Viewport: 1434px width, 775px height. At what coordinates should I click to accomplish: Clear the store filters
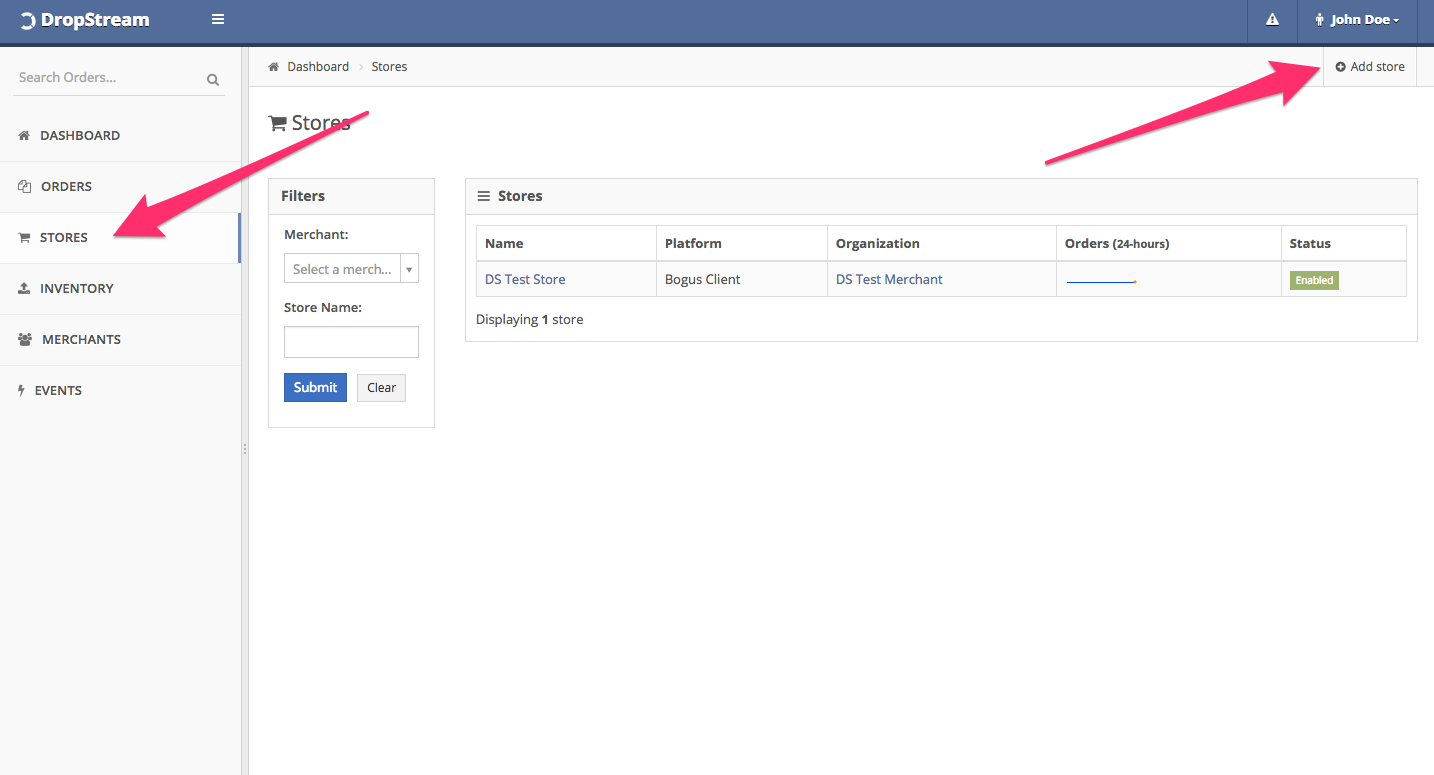point(381,388)
